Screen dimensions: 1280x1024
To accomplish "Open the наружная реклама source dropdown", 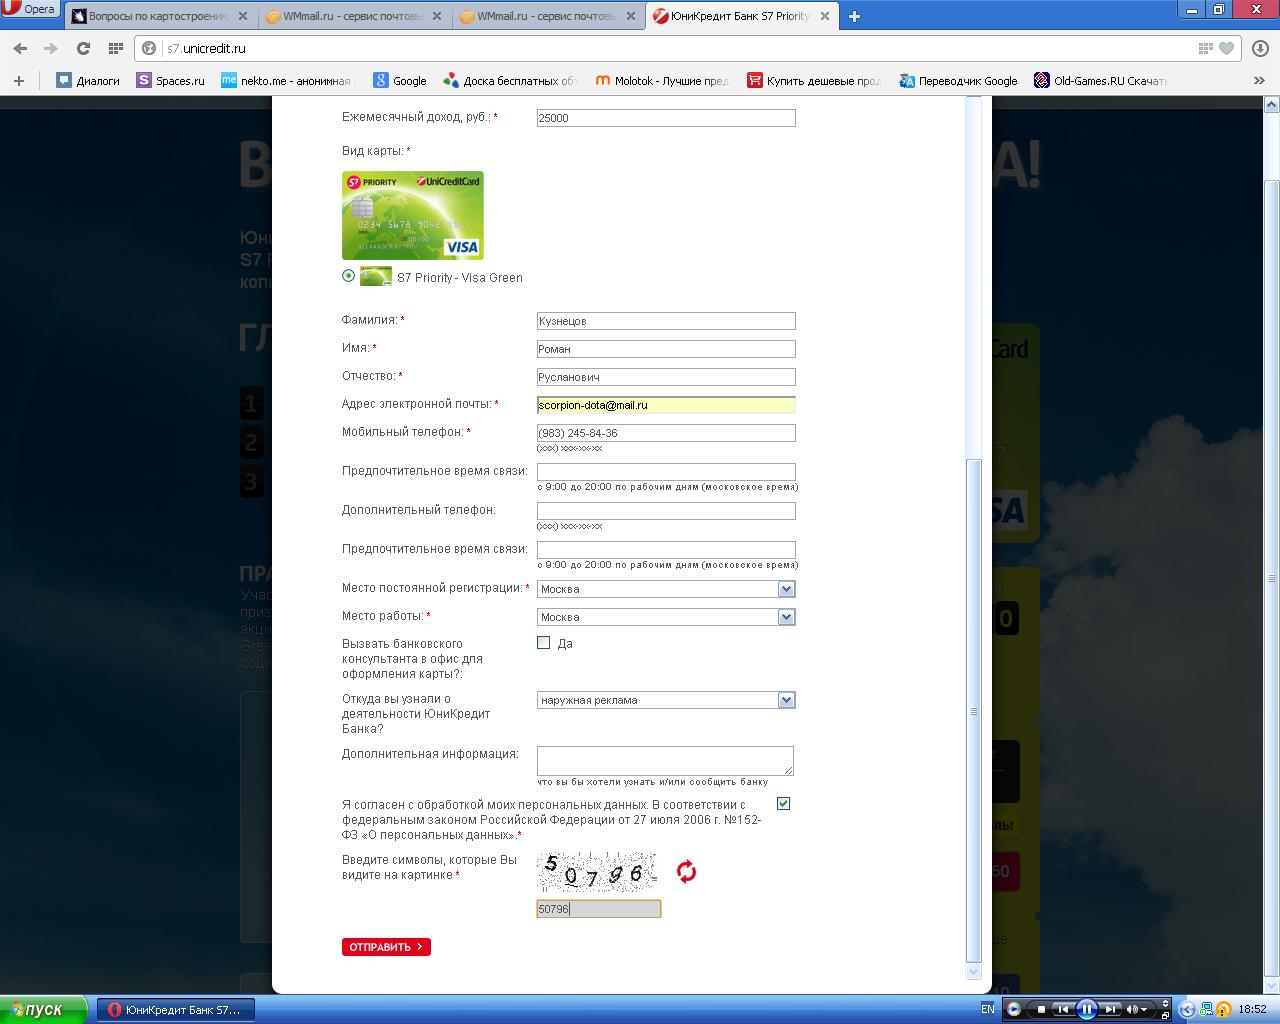I will pos(666,700).
